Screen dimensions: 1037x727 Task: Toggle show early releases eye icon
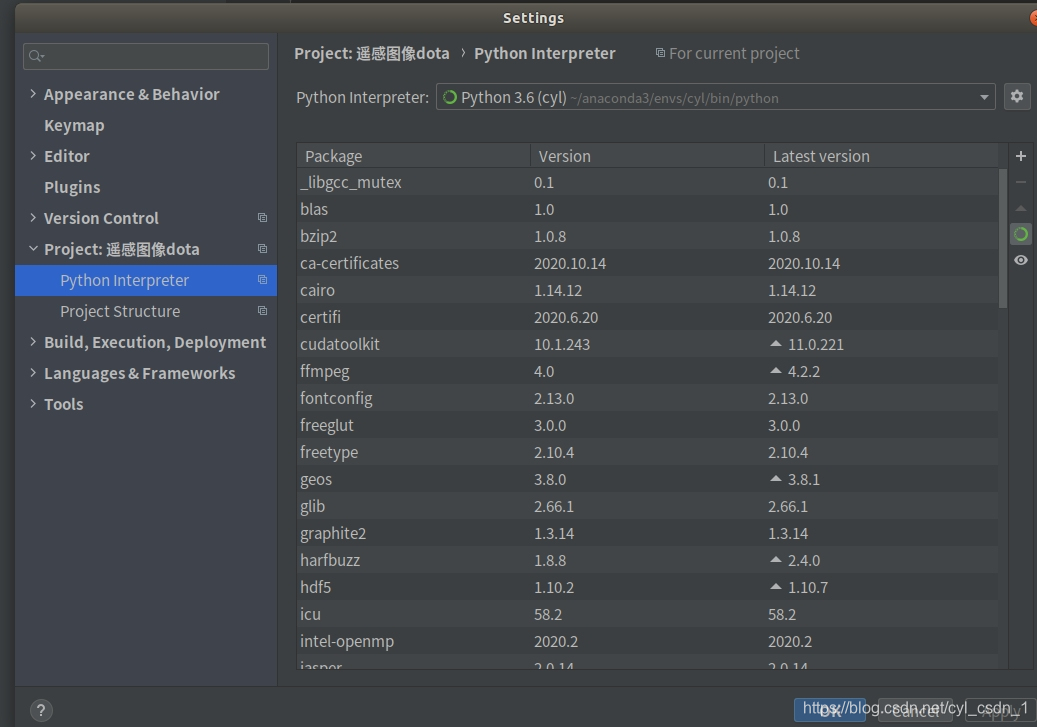[1020, 260]
